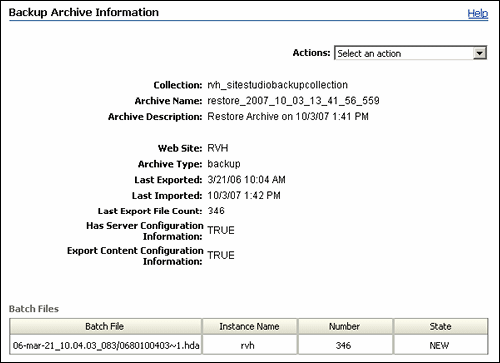Viewport: 500px width, 363px height.
Task: Click the Backup Archive Information title
Action: pyautogui.click(x=84, y=12)
